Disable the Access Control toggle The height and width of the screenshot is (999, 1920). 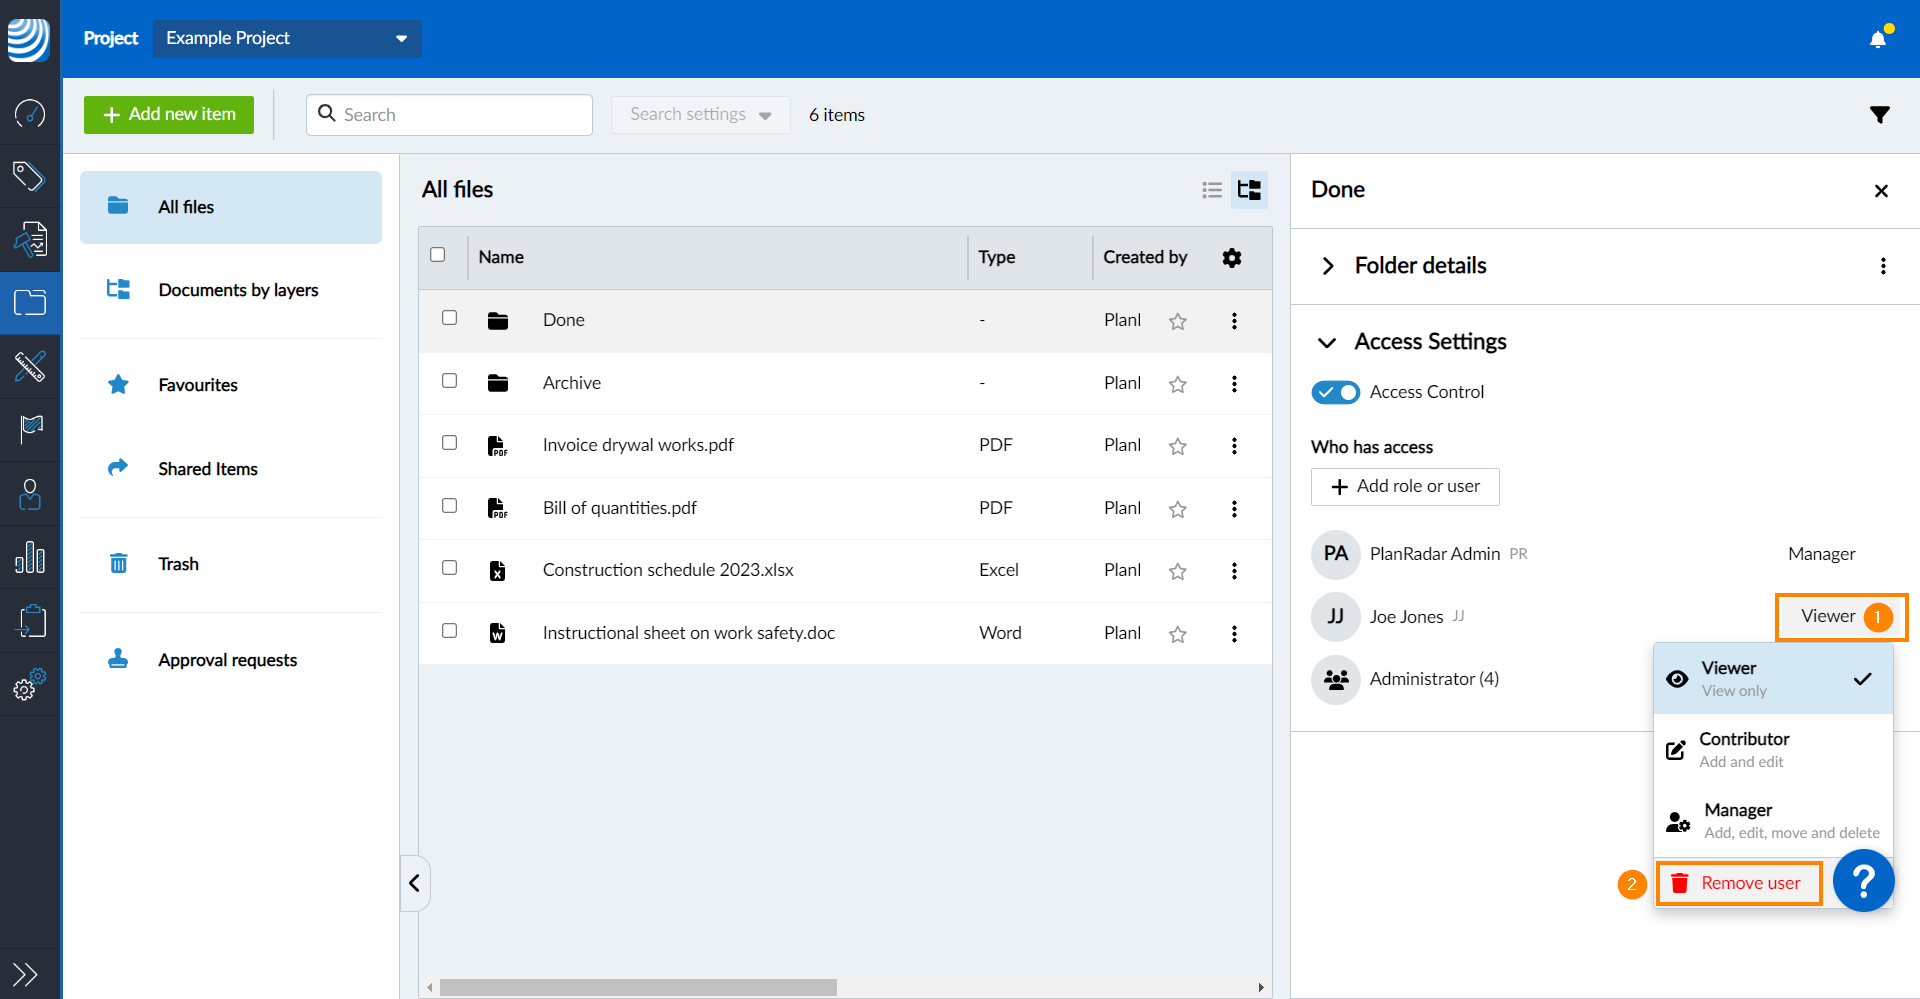(1335, 392)
